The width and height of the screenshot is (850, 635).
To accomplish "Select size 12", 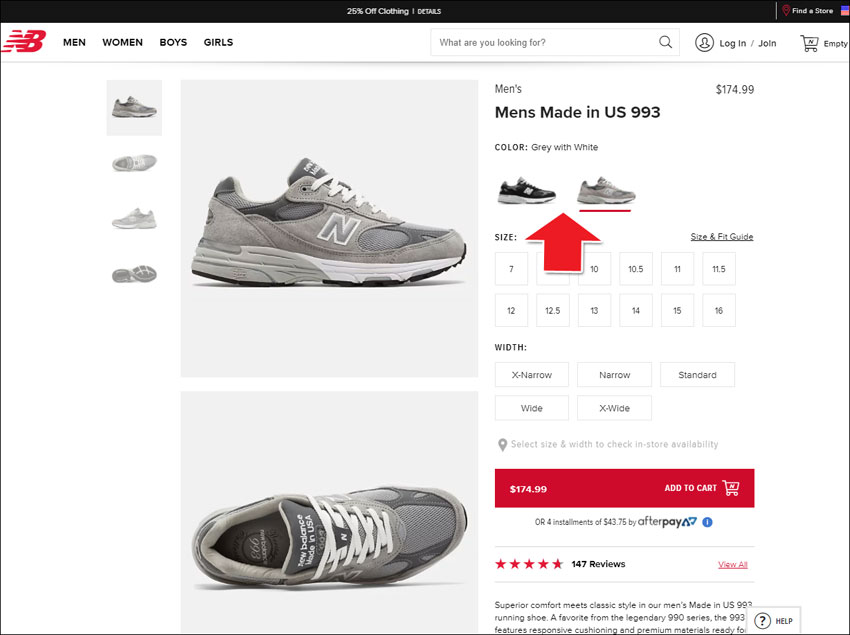I will 511,310.
